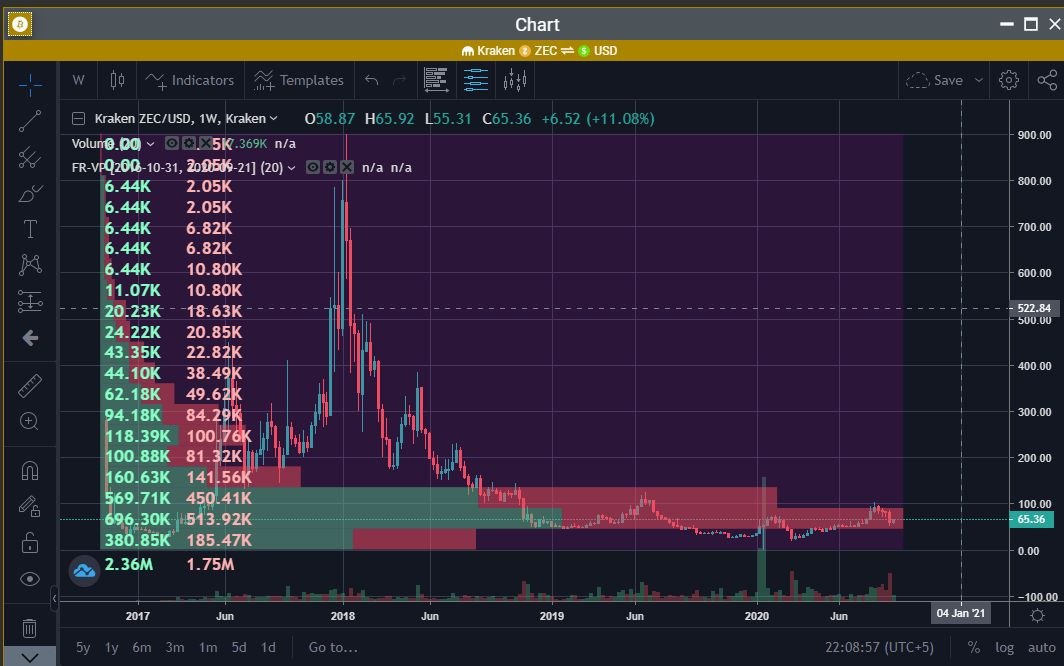The image size is (1064, 666).
Task: Open the time axis settings gear
Action: (x=1037, y=615)
